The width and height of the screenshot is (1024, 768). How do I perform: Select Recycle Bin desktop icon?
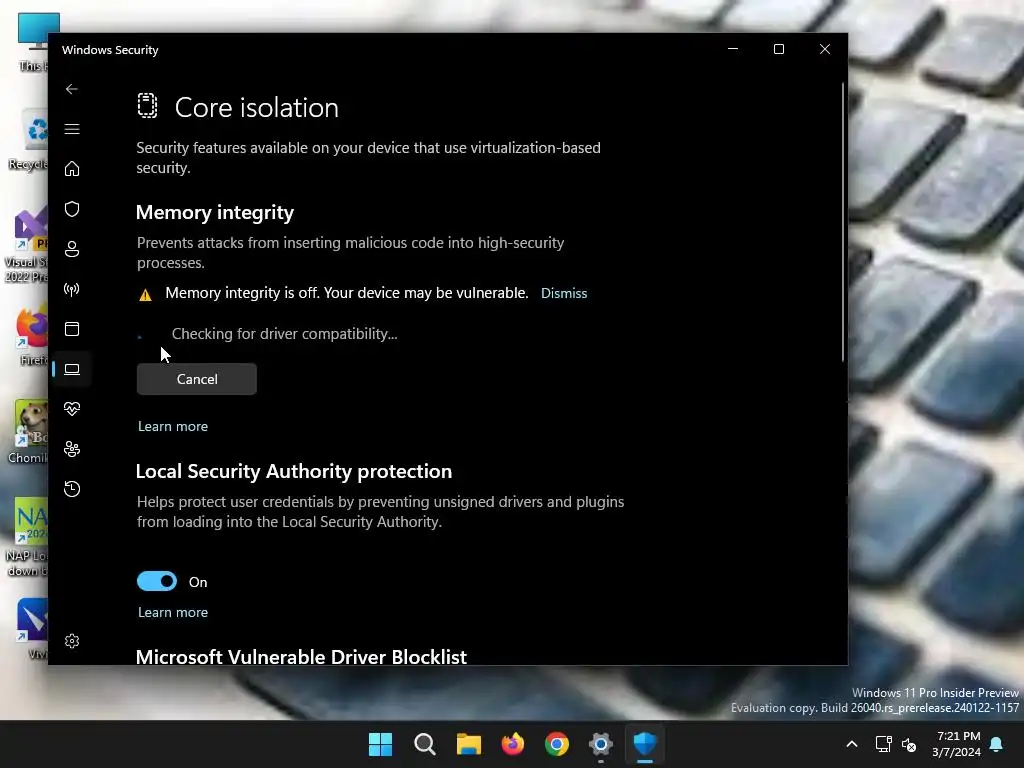(x=29, y=140)
